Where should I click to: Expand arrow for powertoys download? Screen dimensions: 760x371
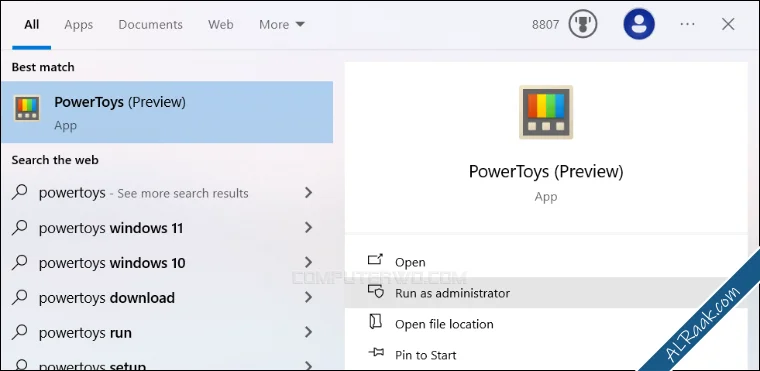pos(308,297)
